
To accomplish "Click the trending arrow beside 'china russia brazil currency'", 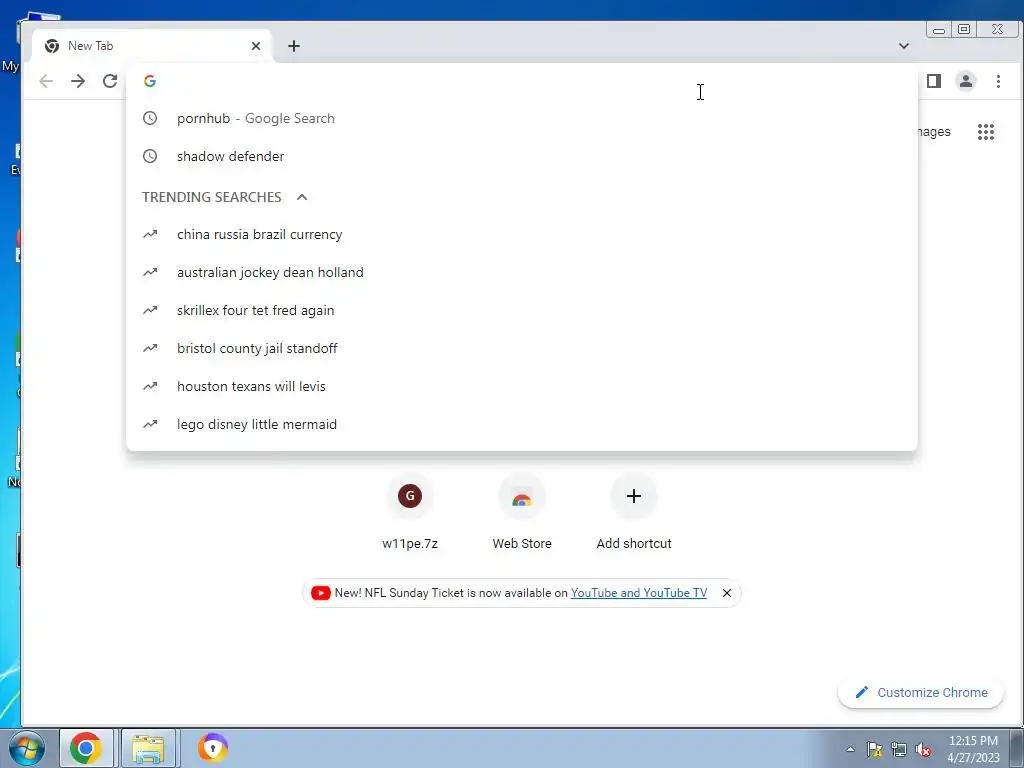I will (150, 234).
